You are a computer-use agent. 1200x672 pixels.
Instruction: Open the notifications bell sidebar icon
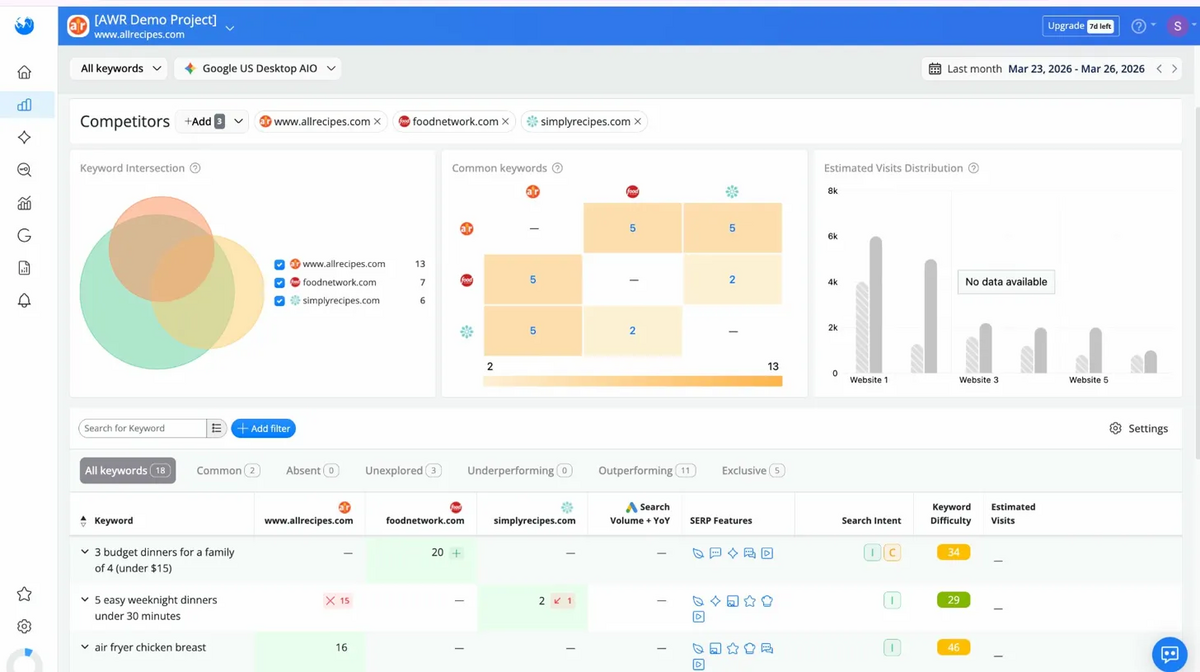coord(24,301)
